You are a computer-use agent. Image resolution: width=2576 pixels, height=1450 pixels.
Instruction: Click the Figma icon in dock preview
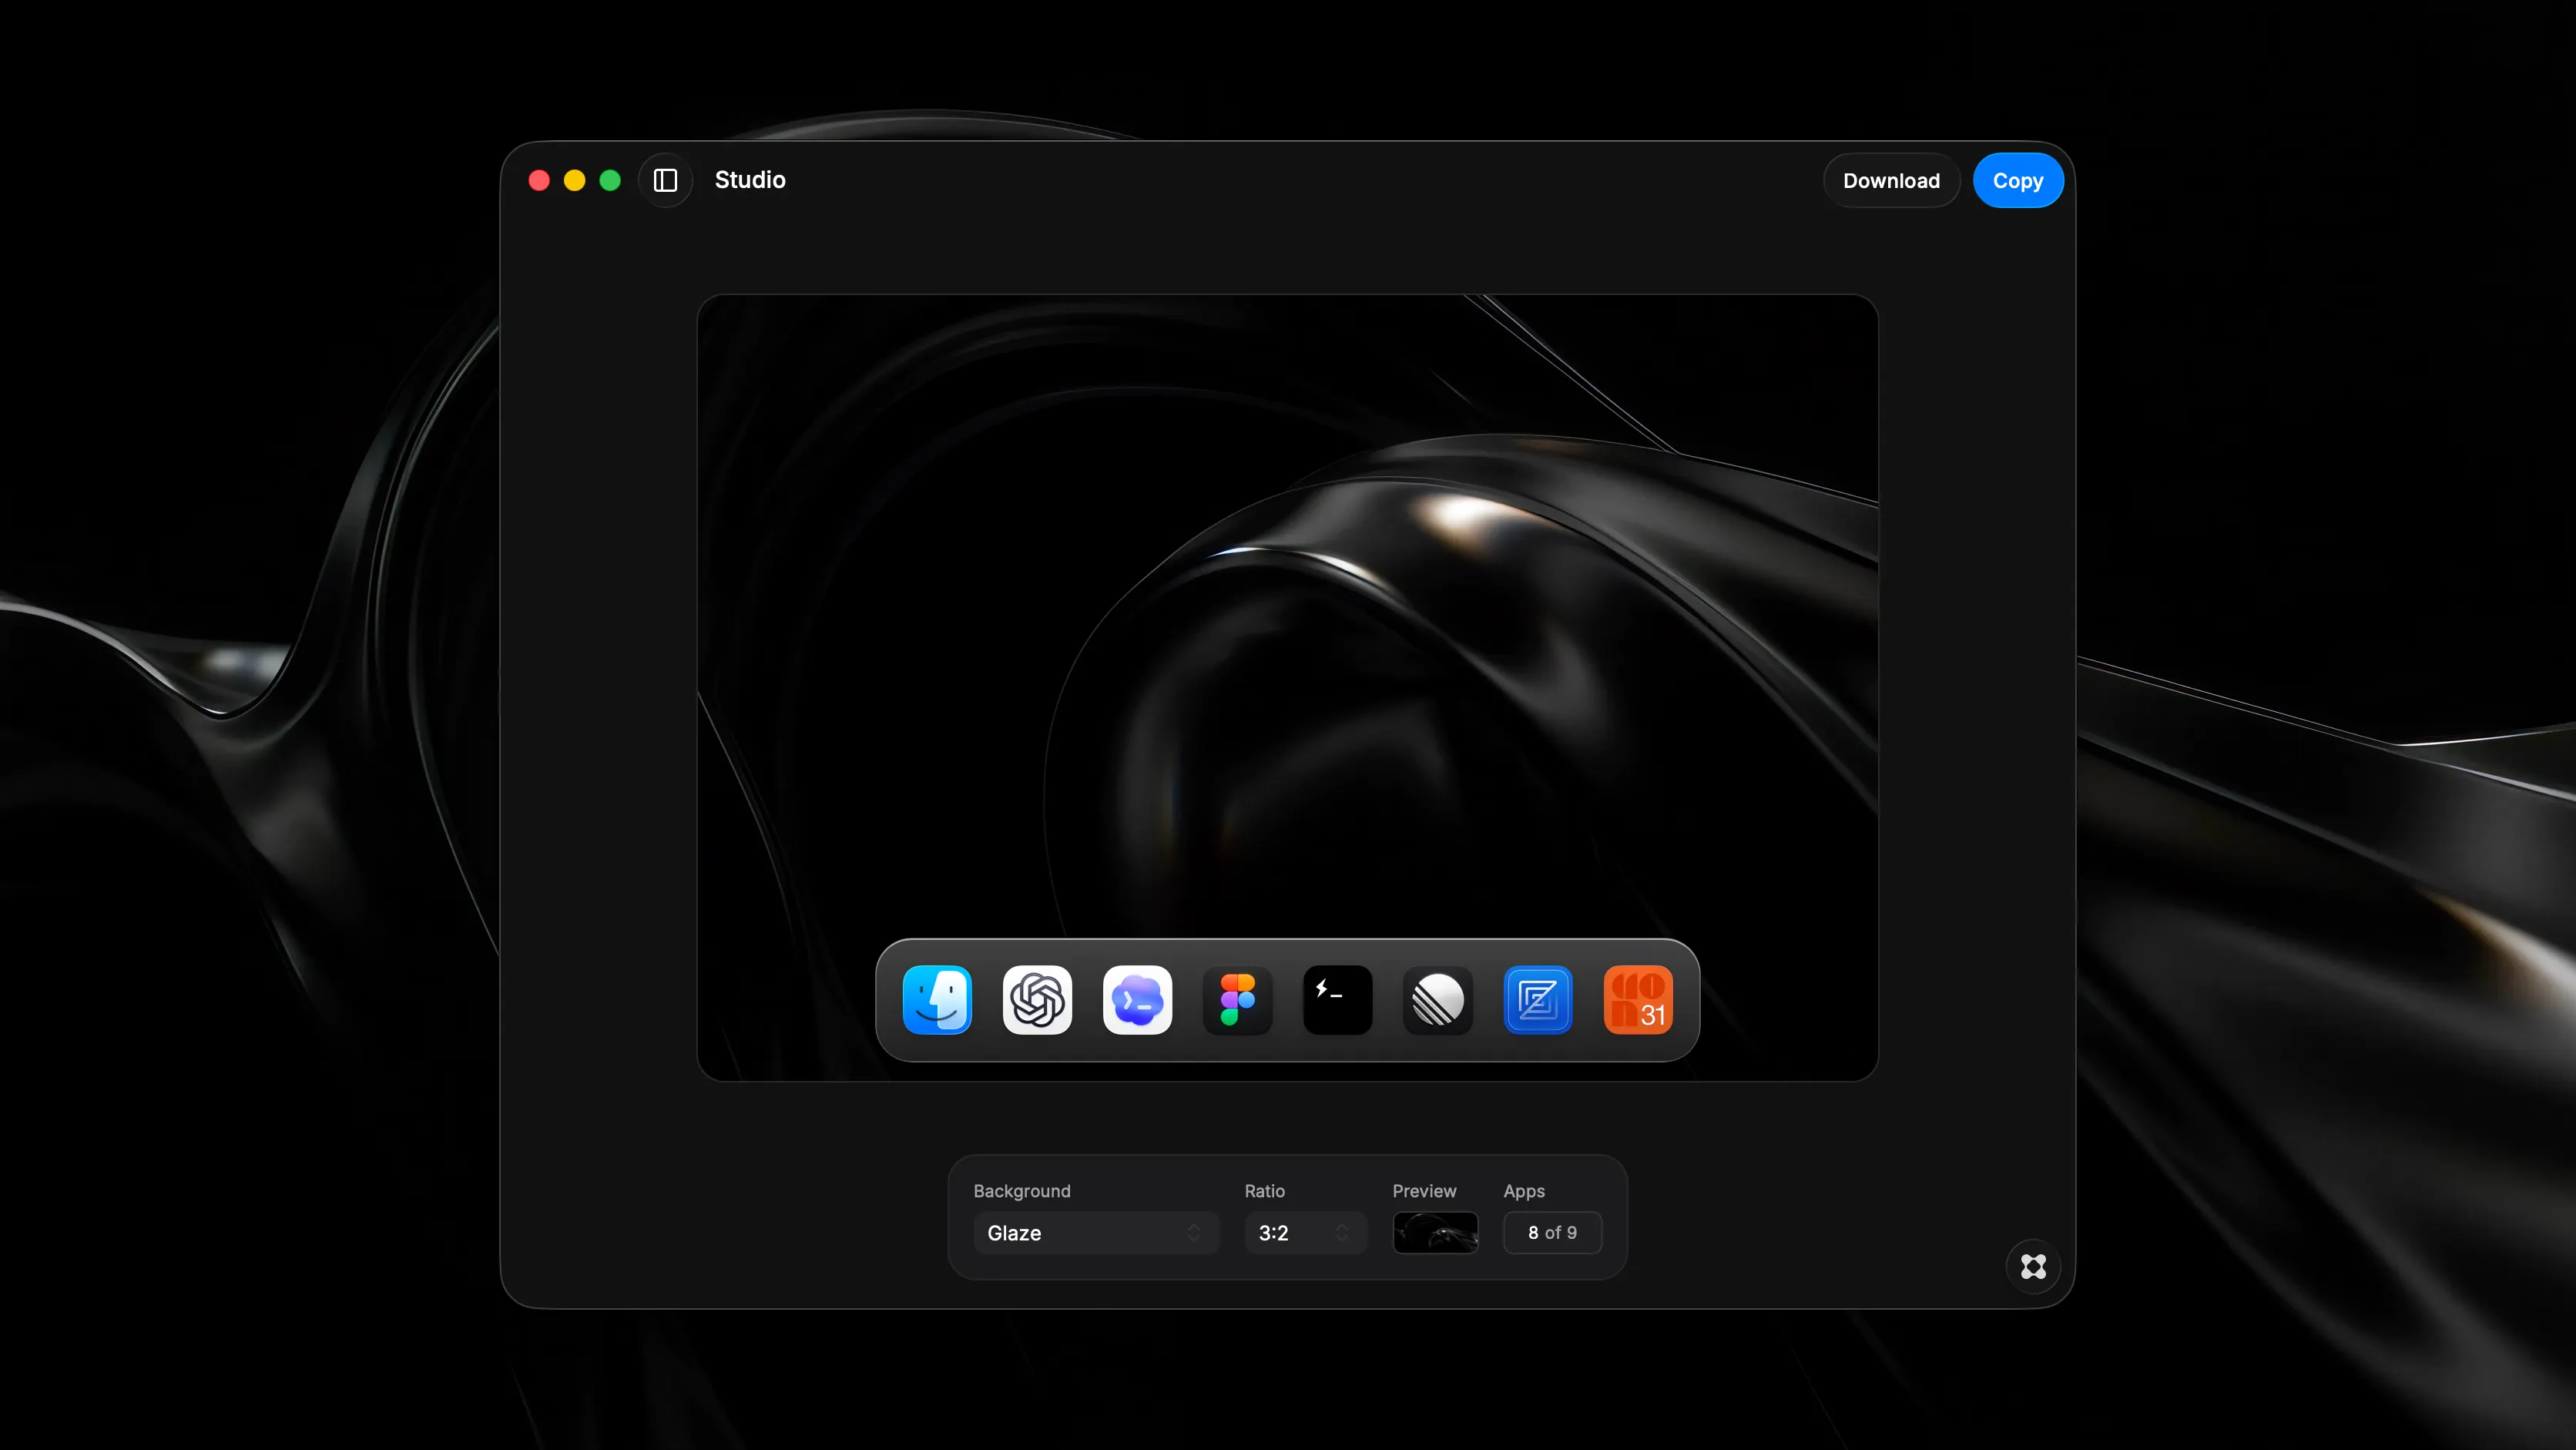coord(1237,999)
